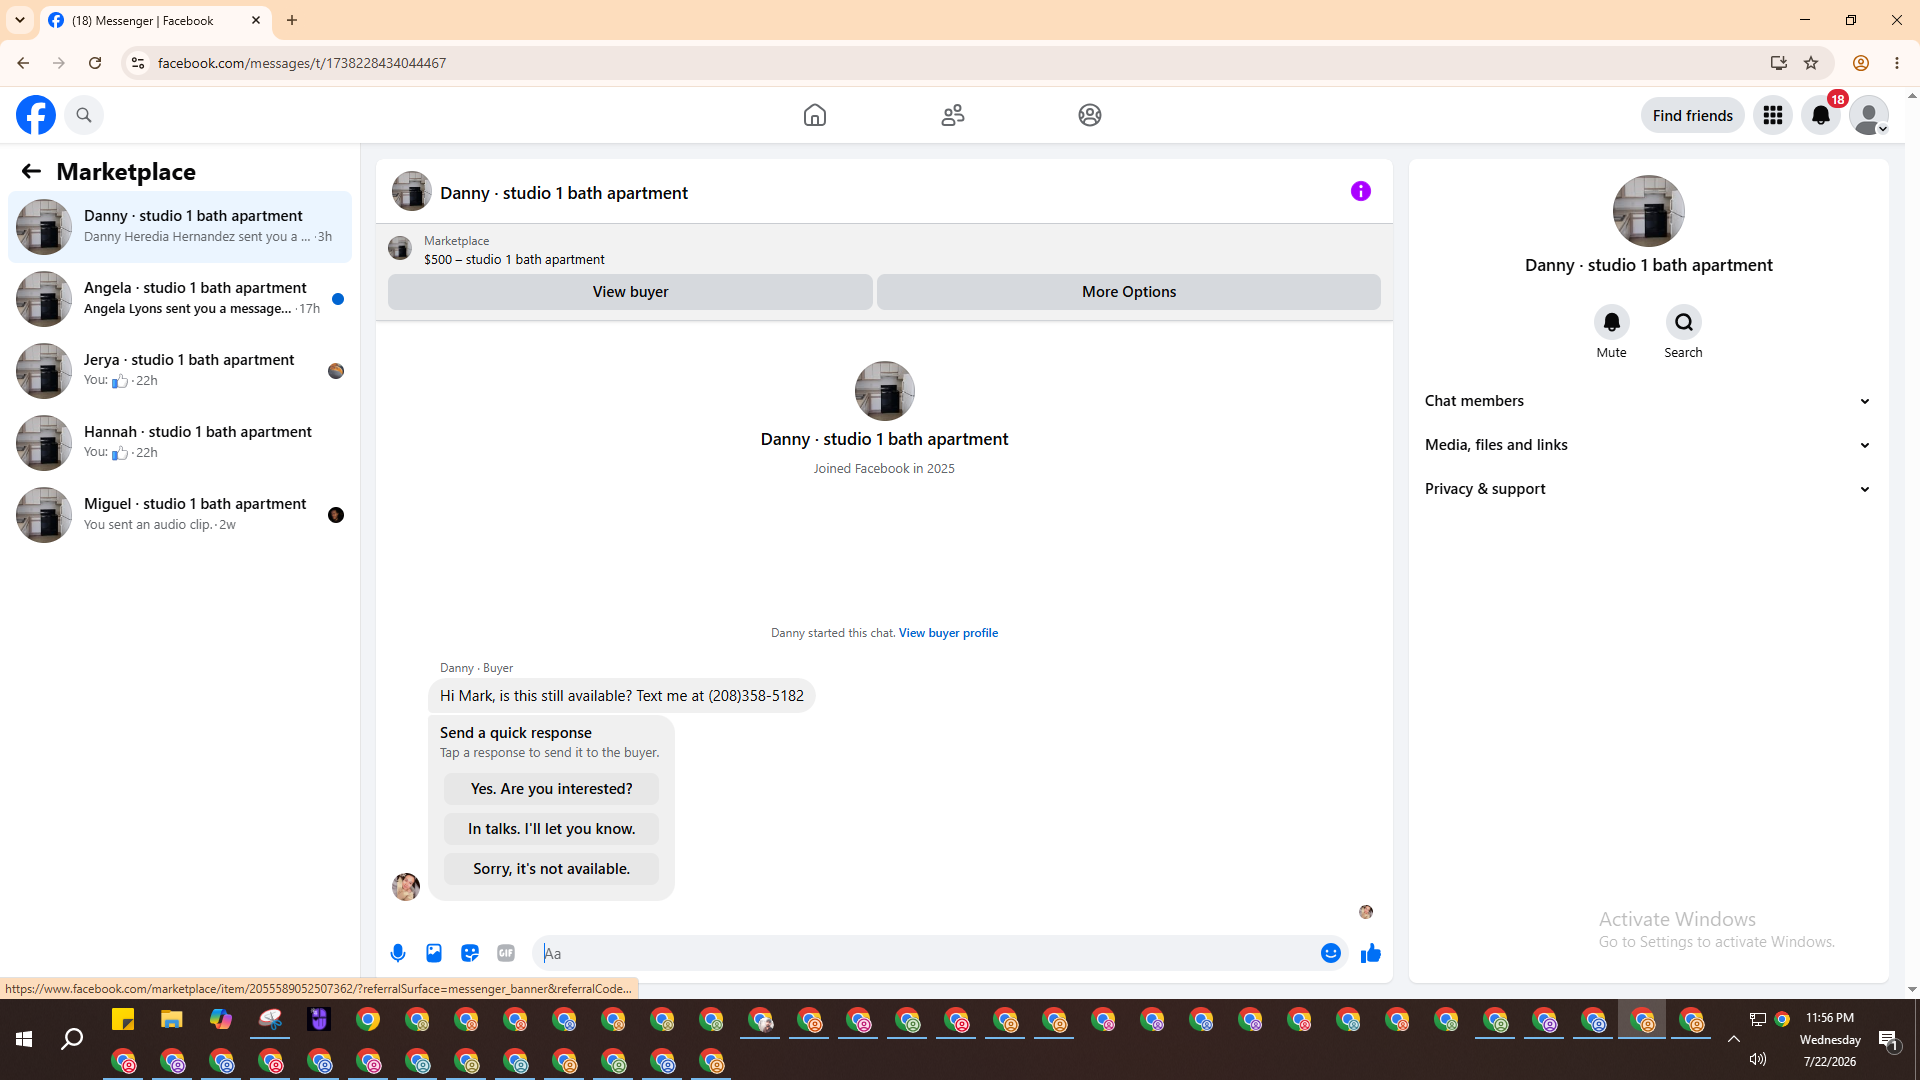View site information in address bar
The width and height of the screenshot is (1920, 1080).
[138, 63]
